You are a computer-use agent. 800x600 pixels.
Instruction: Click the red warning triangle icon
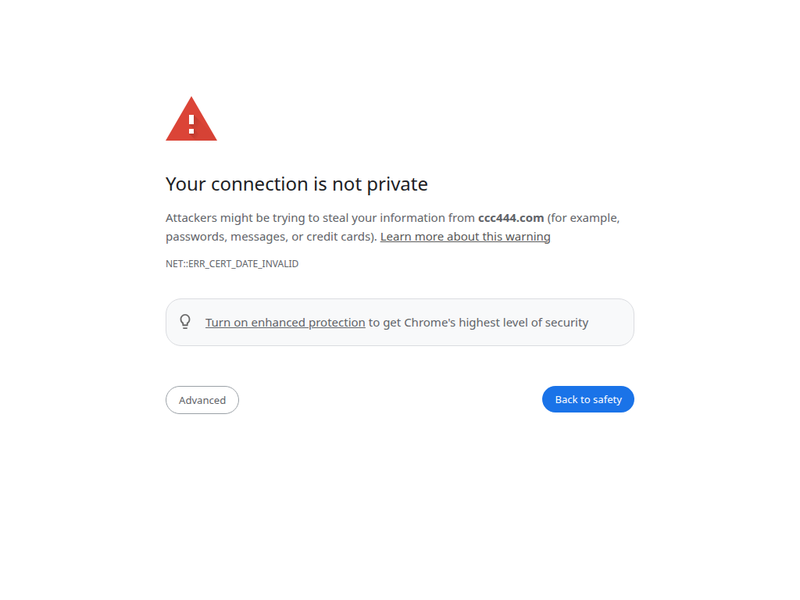point(191,120)
